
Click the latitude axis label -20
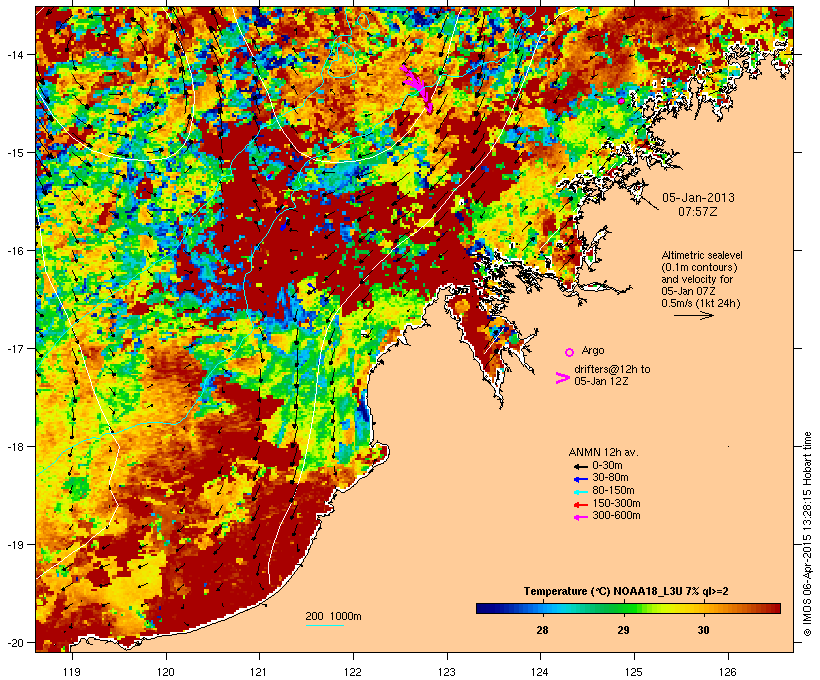(15, 642)
